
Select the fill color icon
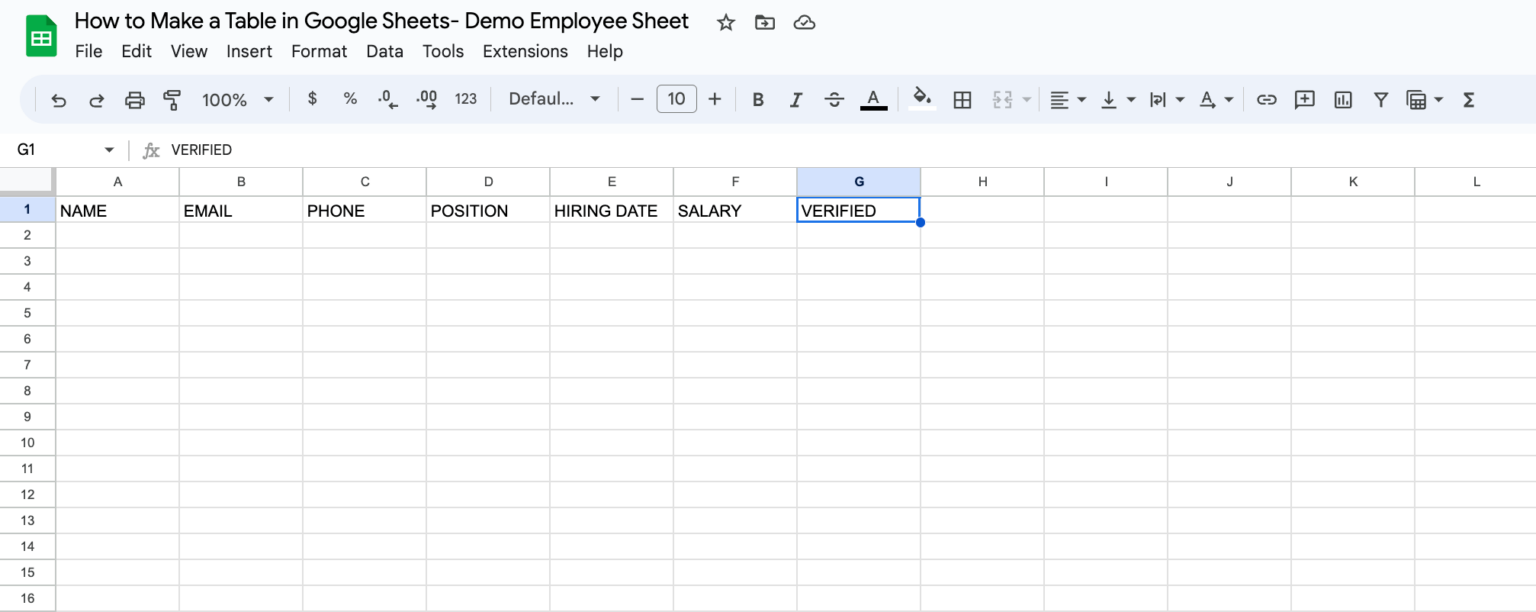pyautogui.click(x=922, y=99)
